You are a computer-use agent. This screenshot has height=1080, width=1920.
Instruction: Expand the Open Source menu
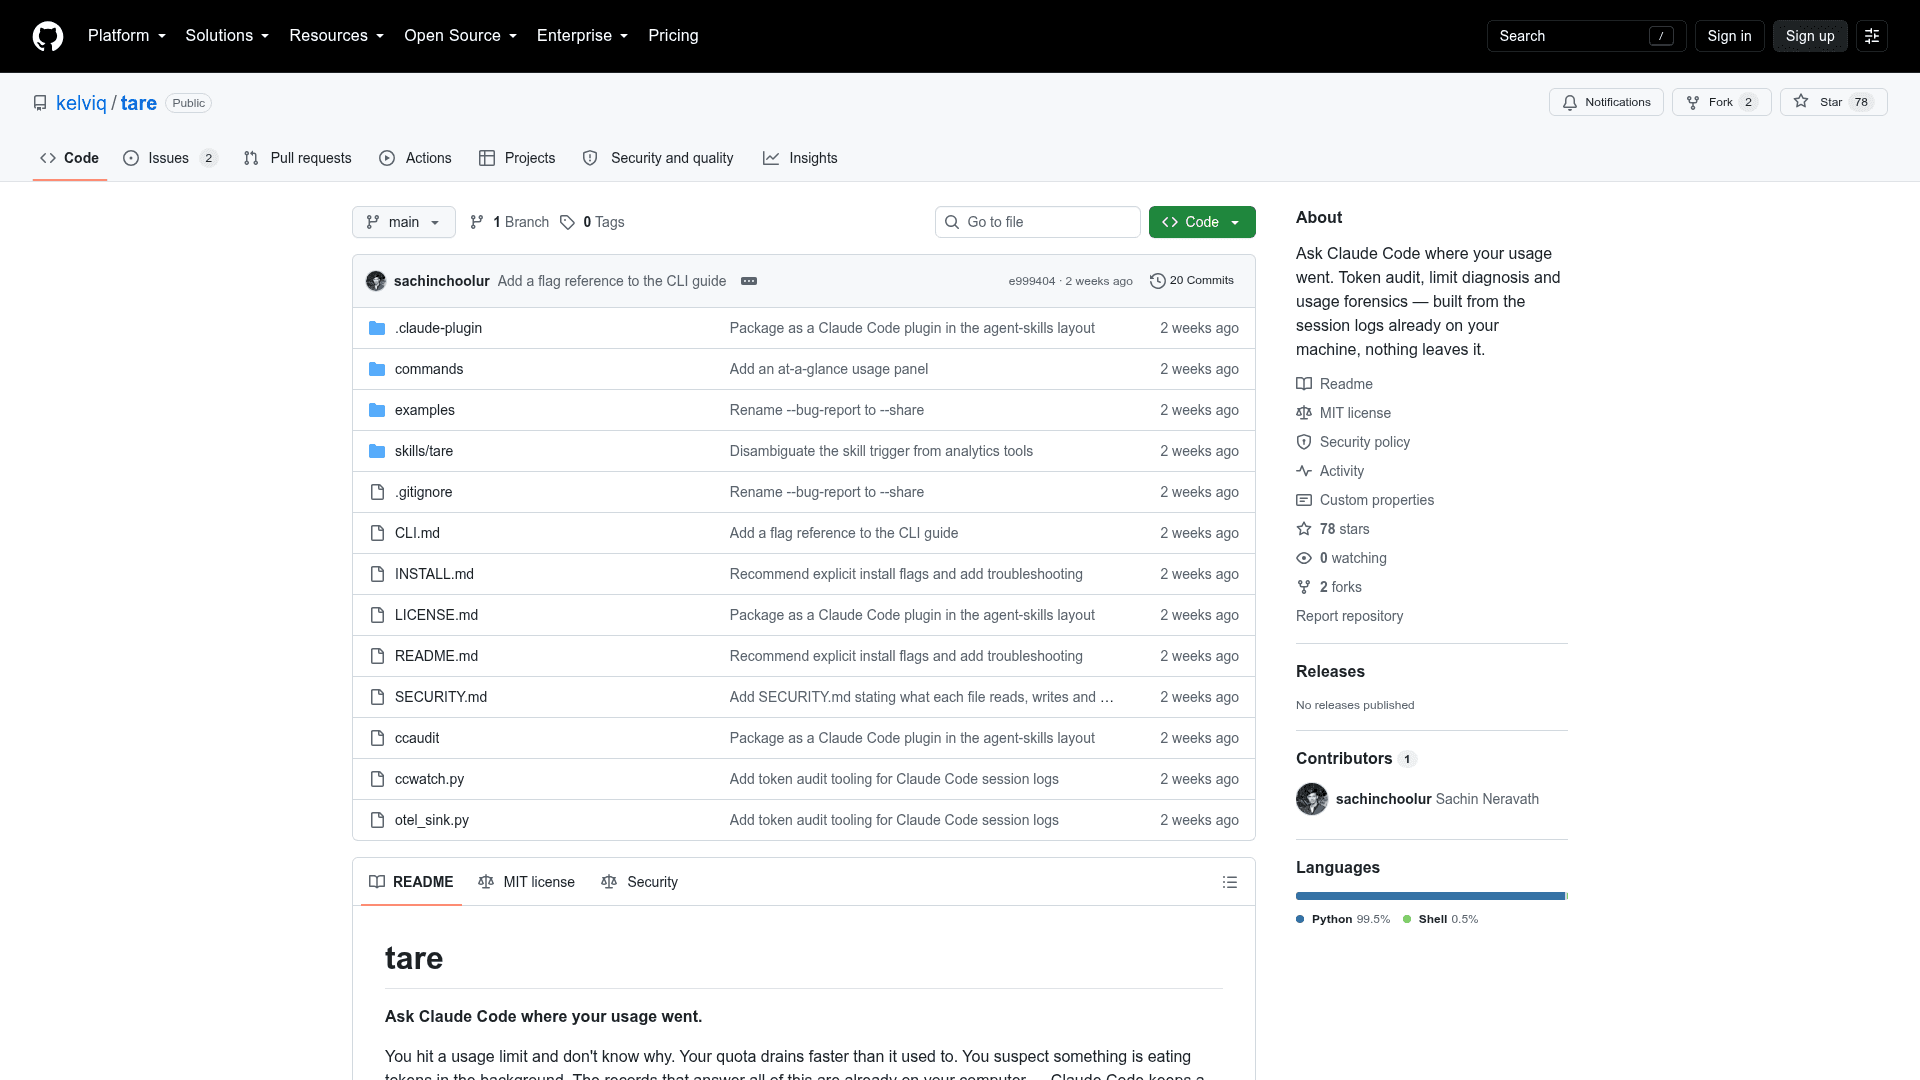(x=461, y=36)
